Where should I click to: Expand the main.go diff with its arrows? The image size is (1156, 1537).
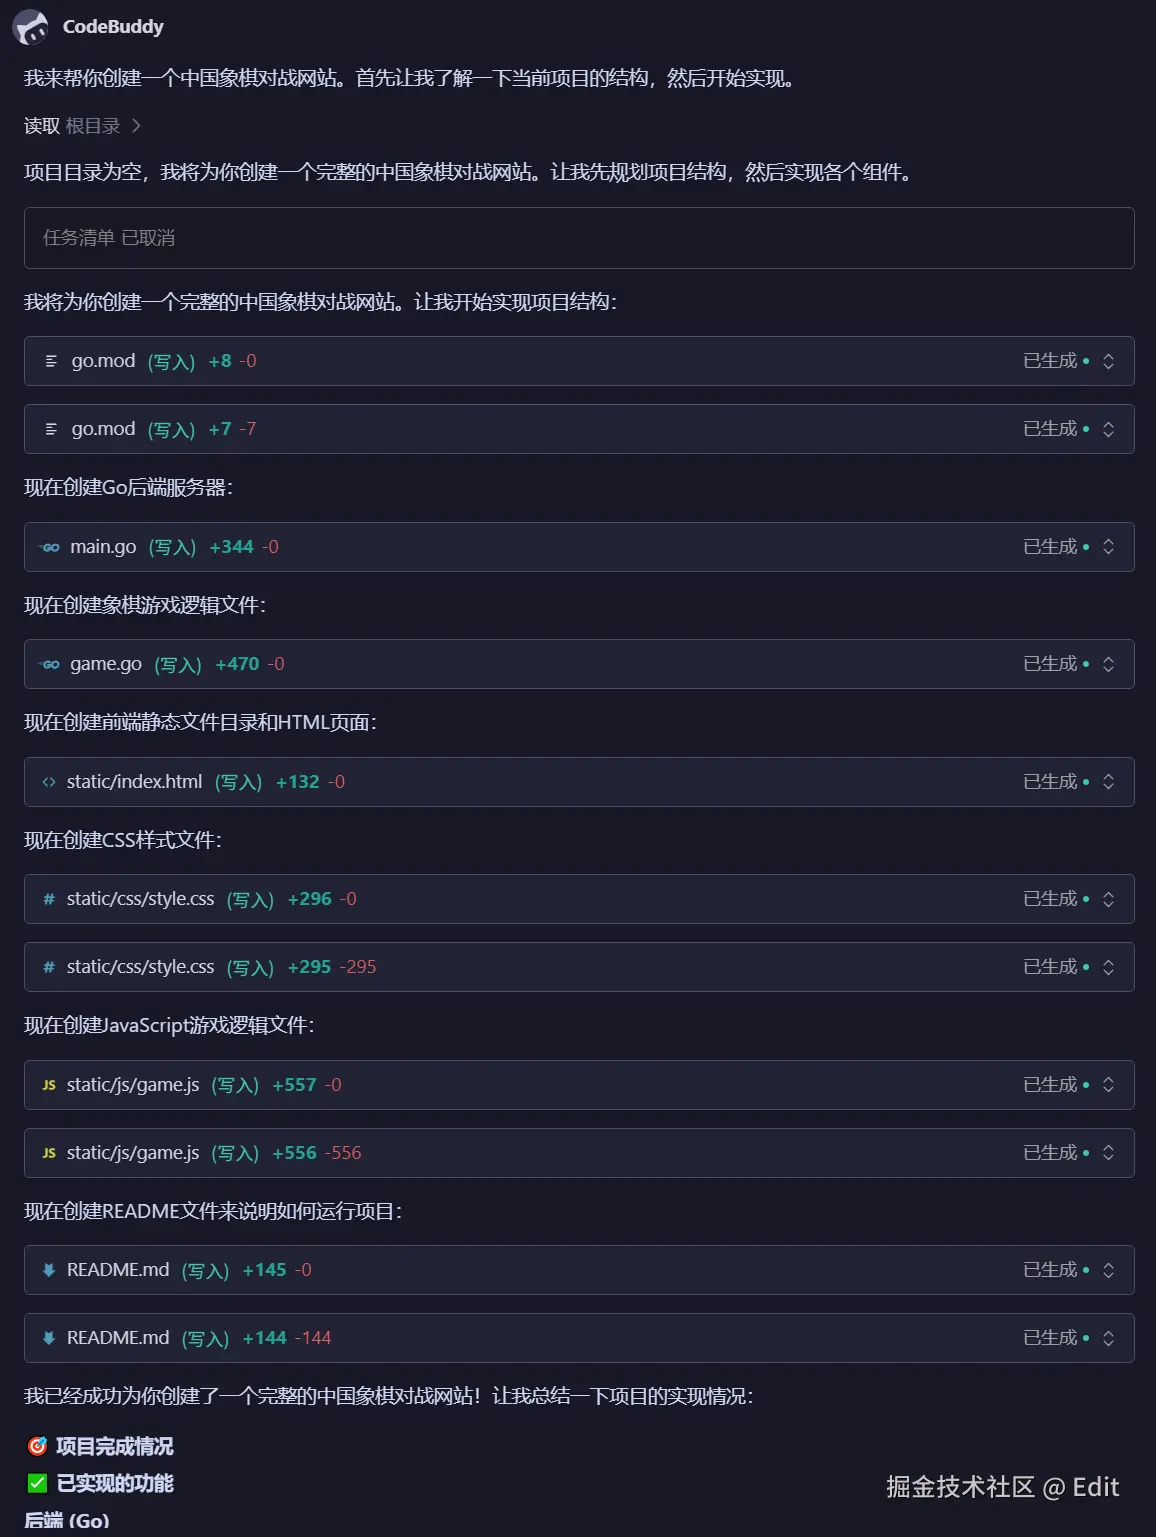click(1108, 547)
